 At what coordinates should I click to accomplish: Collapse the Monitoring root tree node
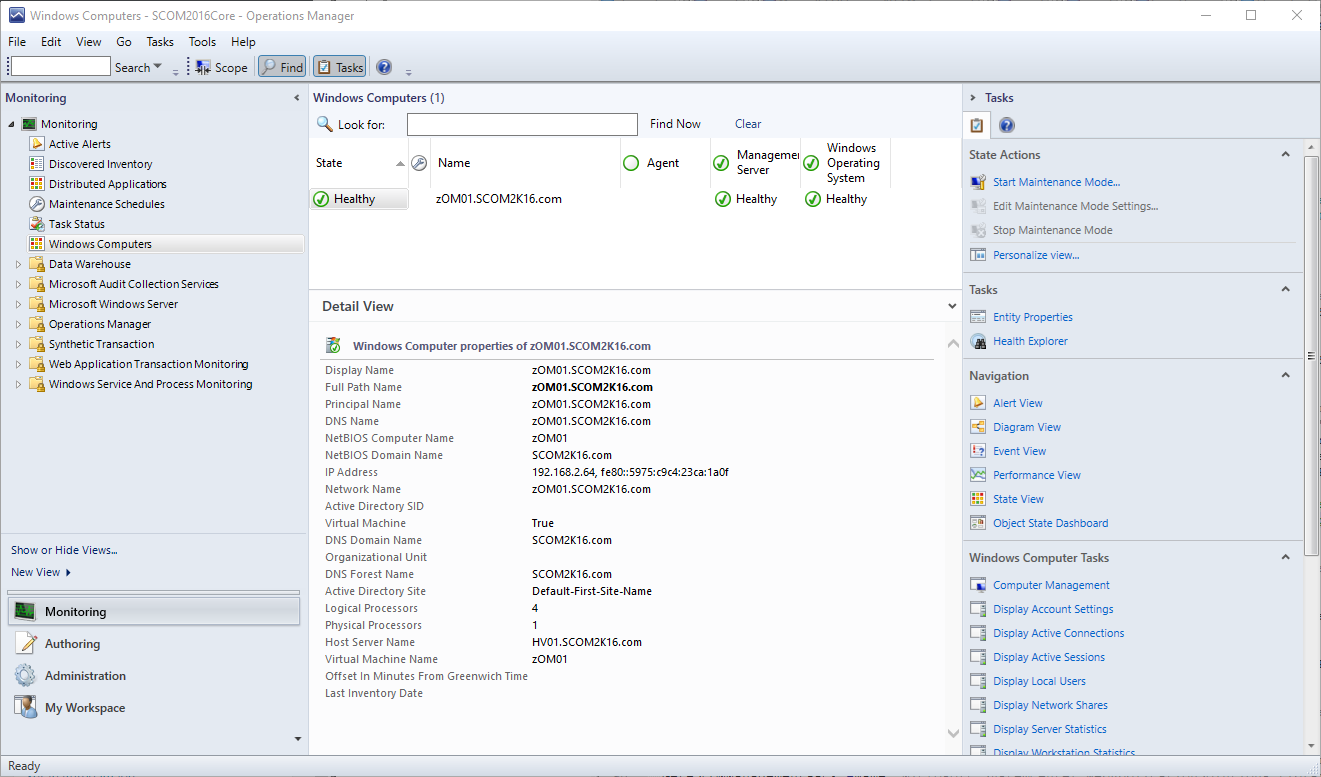12,124
